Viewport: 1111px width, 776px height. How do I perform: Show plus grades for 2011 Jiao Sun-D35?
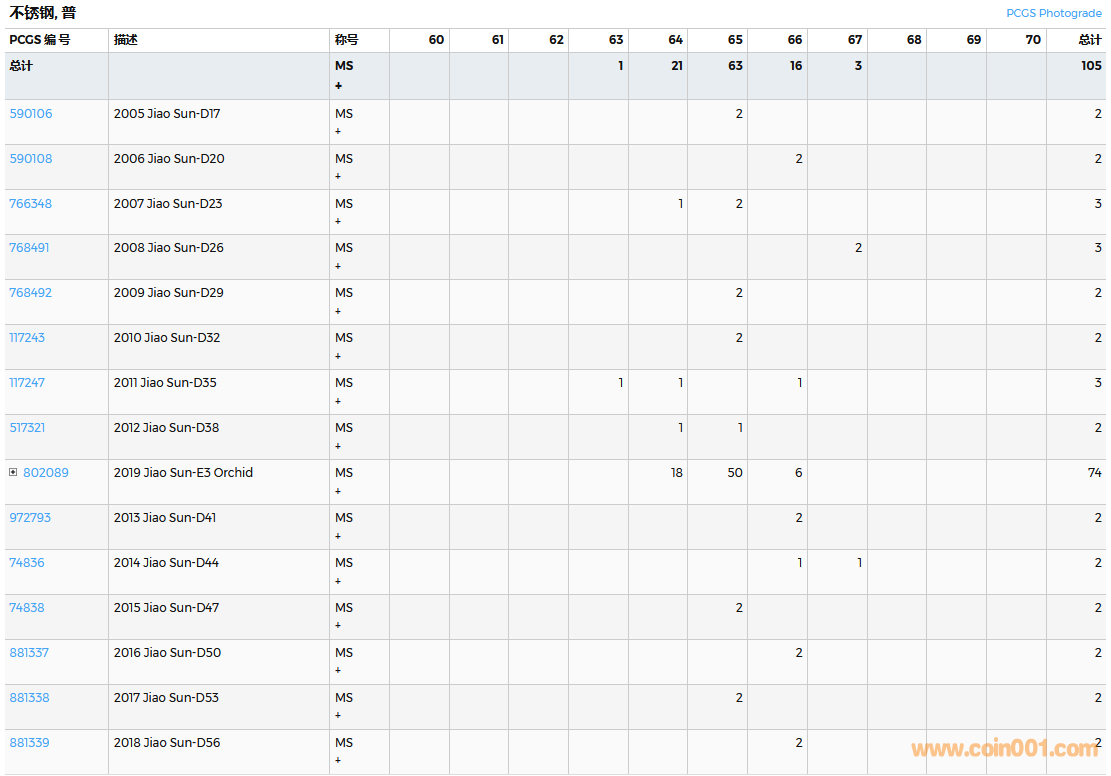338,401
